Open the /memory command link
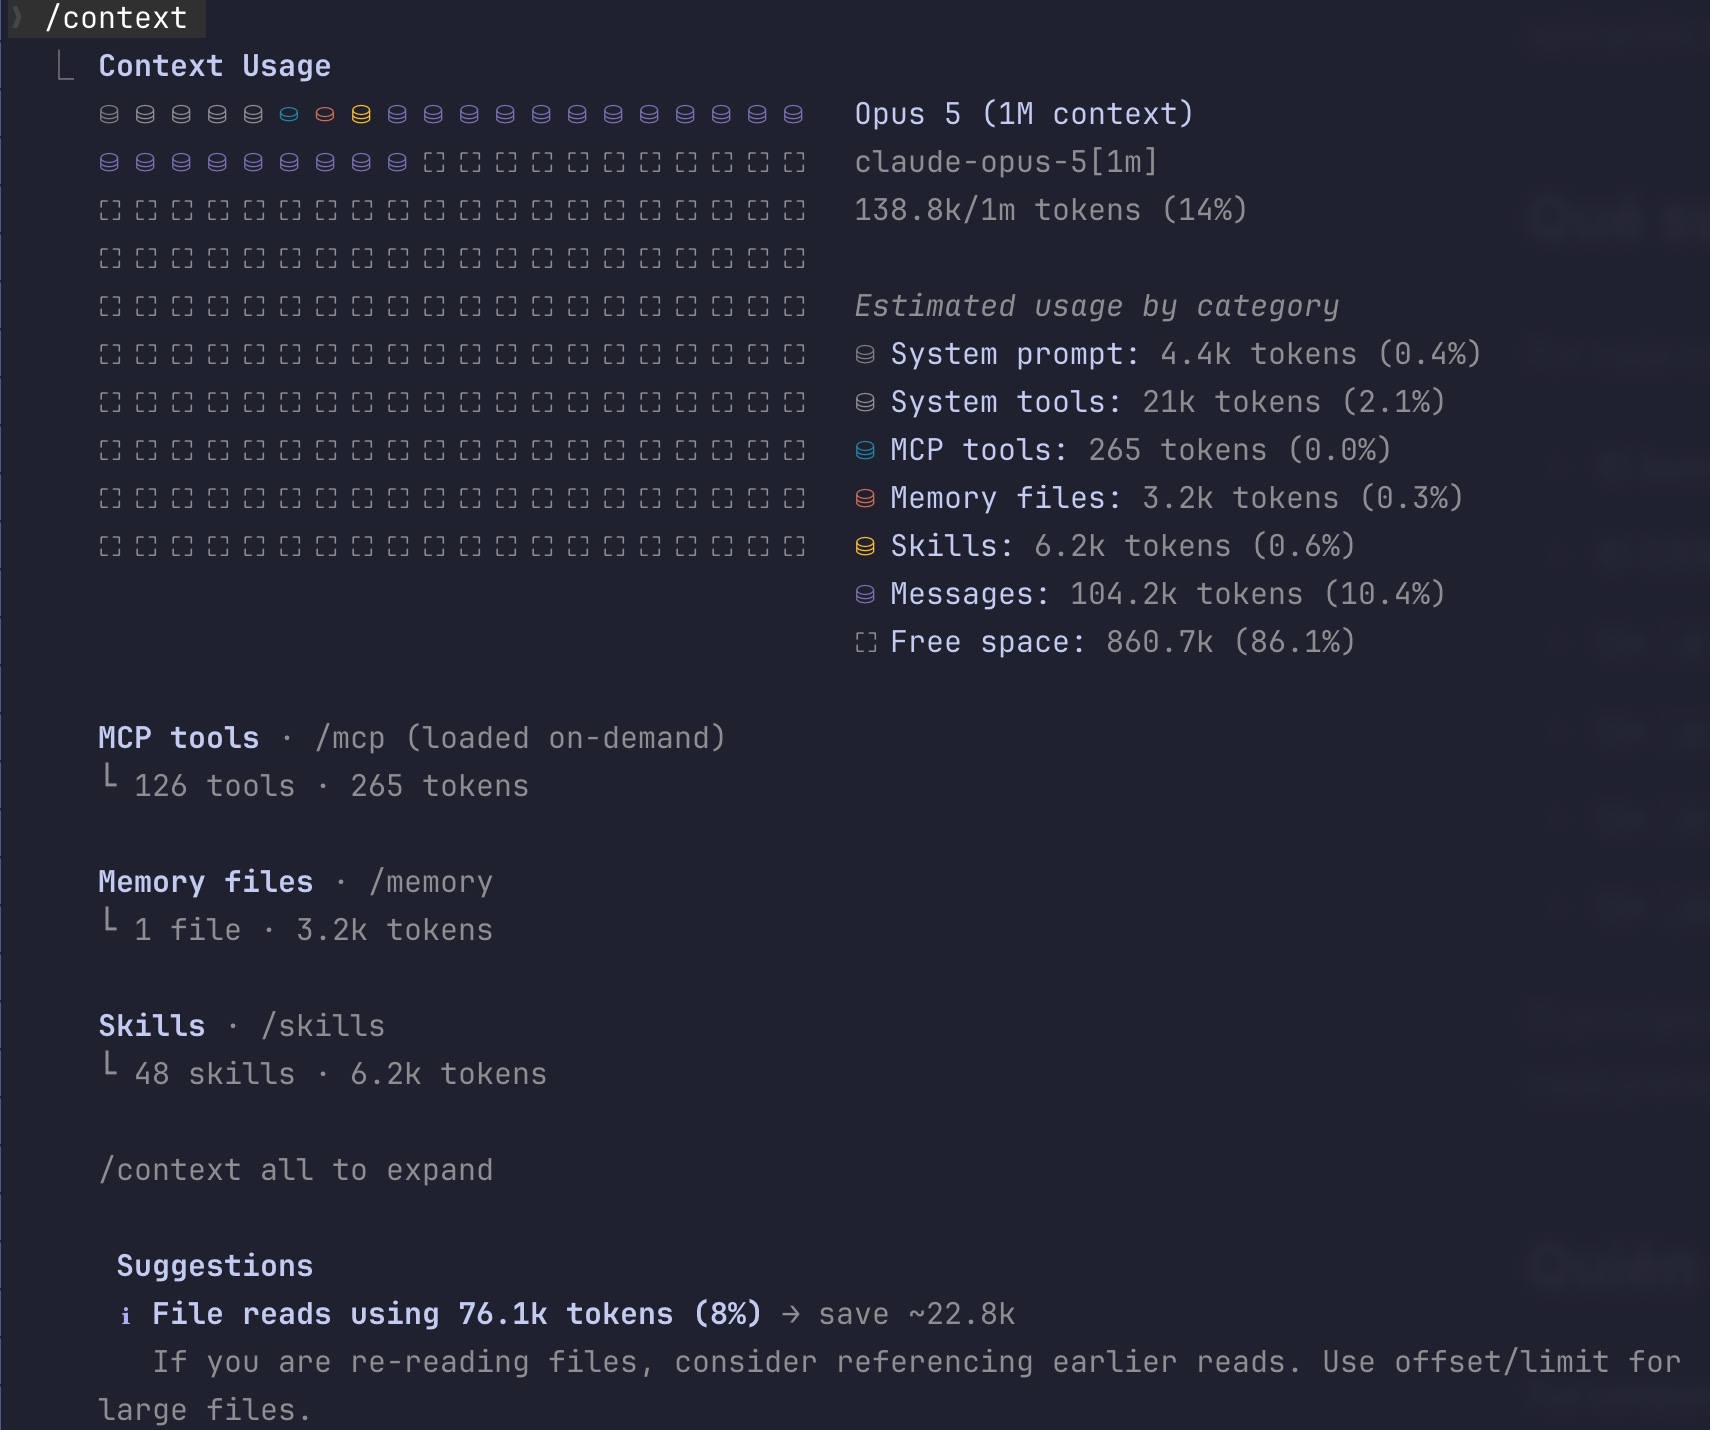Screen dimensions: 1710x1430 pos(431,882)
